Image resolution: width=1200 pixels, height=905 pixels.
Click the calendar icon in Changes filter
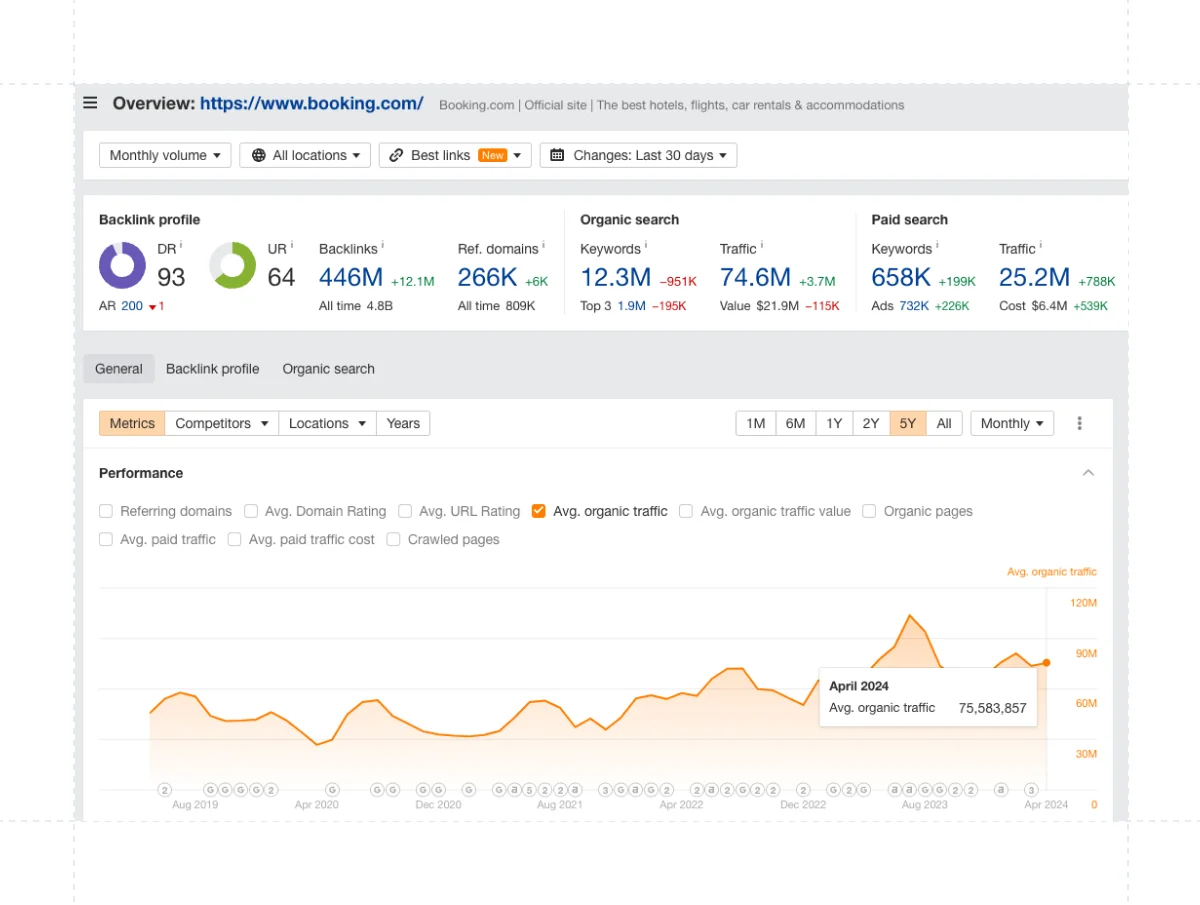(x=557, y=155)
